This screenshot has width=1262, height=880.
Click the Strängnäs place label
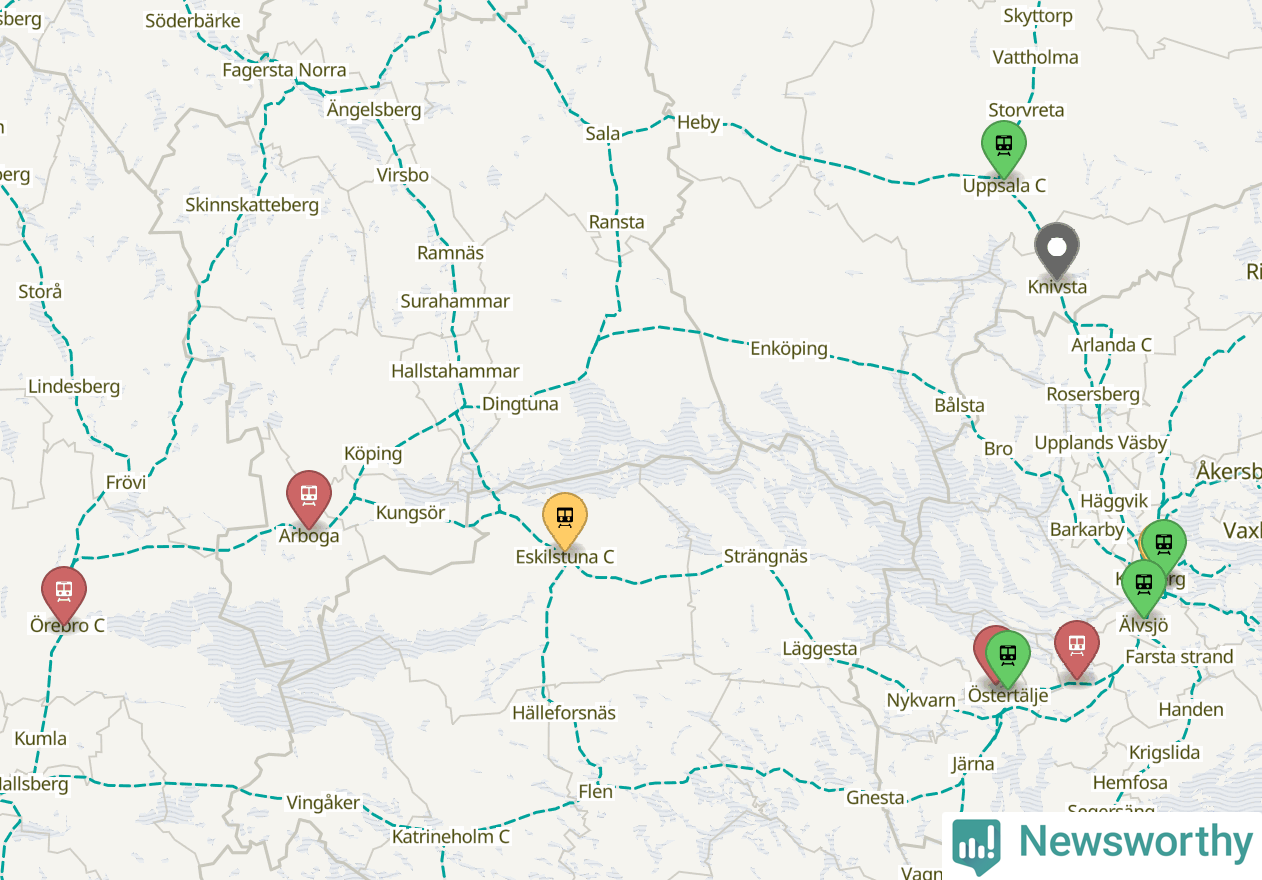pyautogui.click(x=765, y=557)
